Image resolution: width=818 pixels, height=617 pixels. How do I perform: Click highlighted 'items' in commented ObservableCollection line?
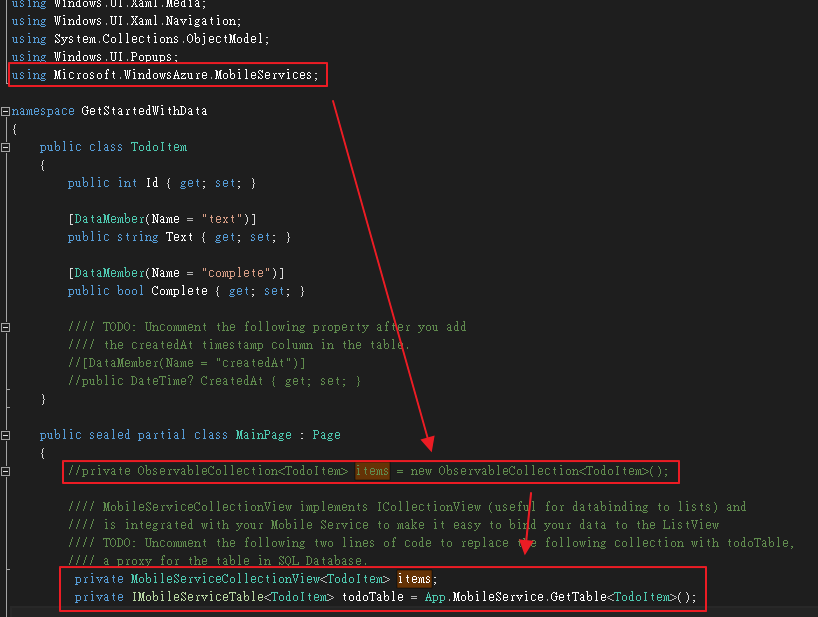pyautogui.click(x=372, y=471)
